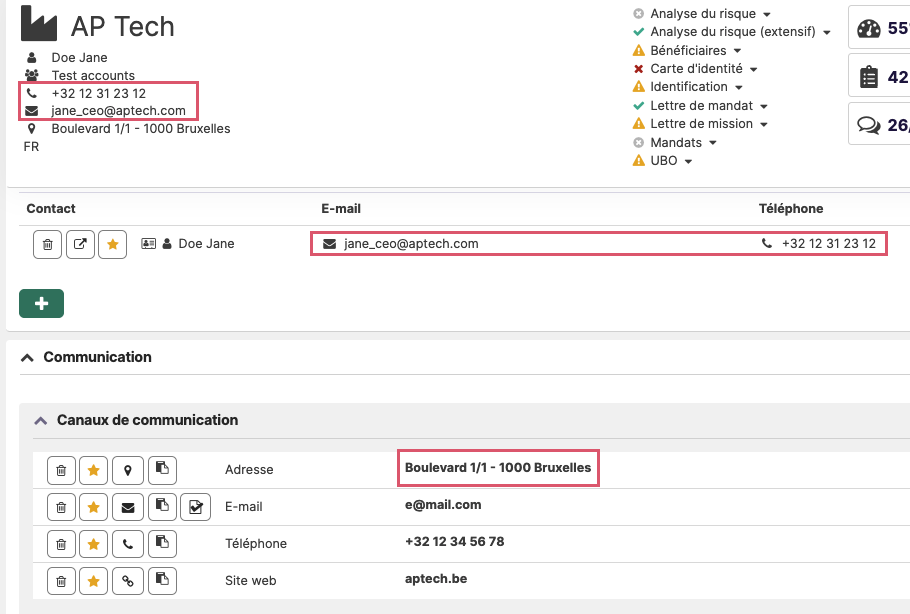The height and width of the screenshot is (614, 910).
Task: Click header phone number +32 12 31 23 12
Action: tap(99, 93)
